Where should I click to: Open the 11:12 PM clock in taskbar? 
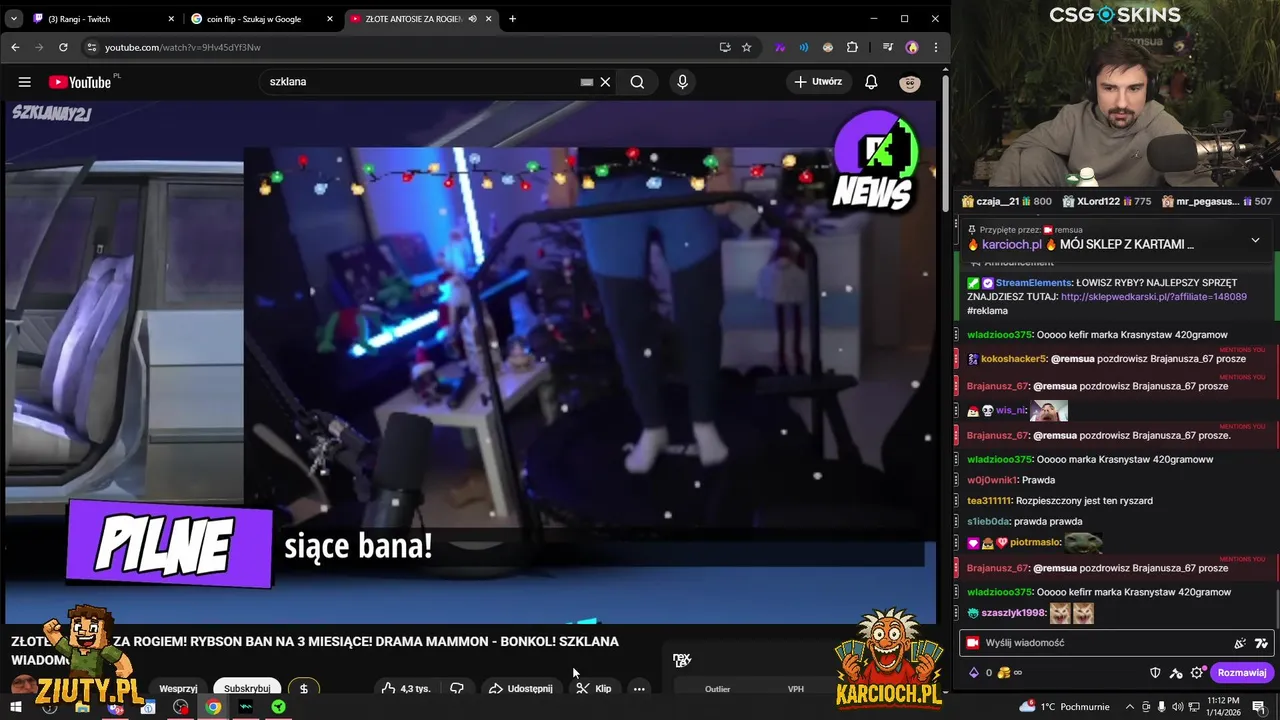click(x=1222, y=707)
